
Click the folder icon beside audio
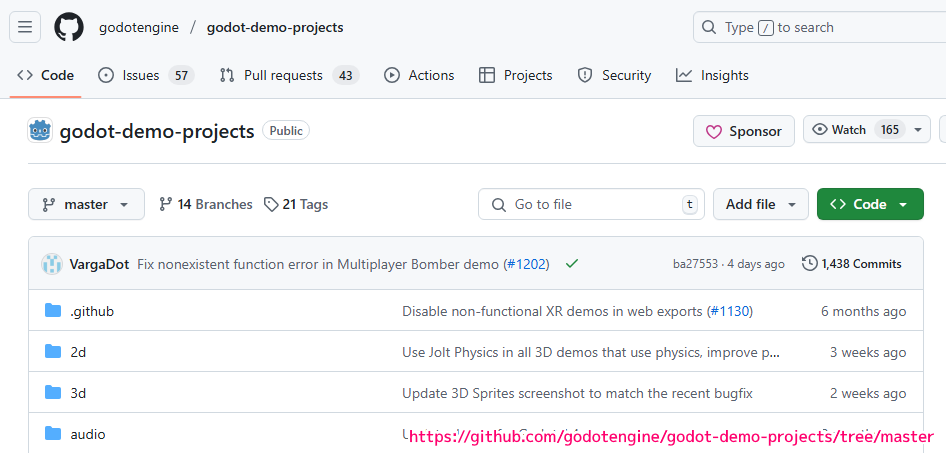pyautogui.click(x=53, y=433)
